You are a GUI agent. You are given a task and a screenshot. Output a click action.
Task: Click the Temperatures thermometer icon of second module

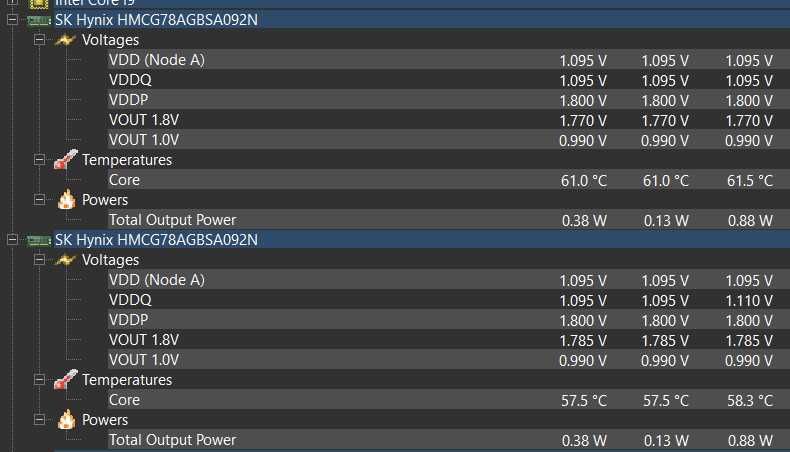[66, 379]
